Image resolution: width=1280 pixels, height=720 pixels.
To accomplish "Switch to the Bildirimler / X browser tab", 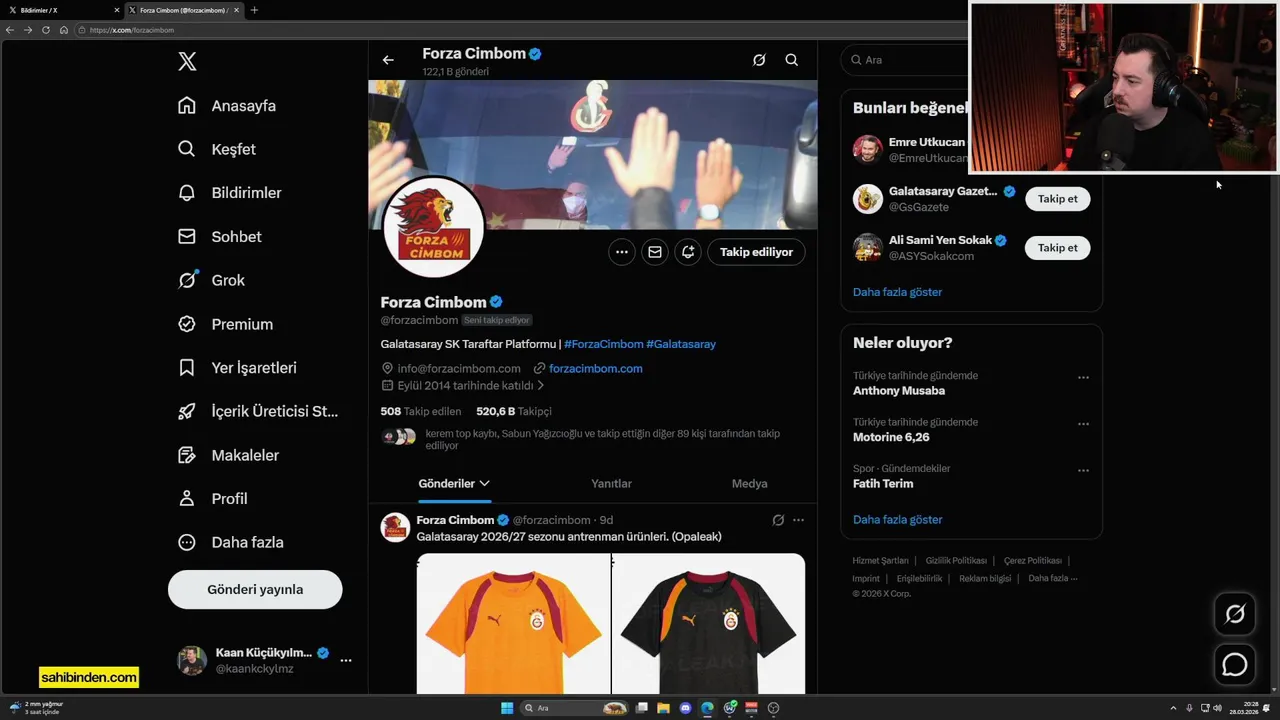I will (x=62, y=10).
